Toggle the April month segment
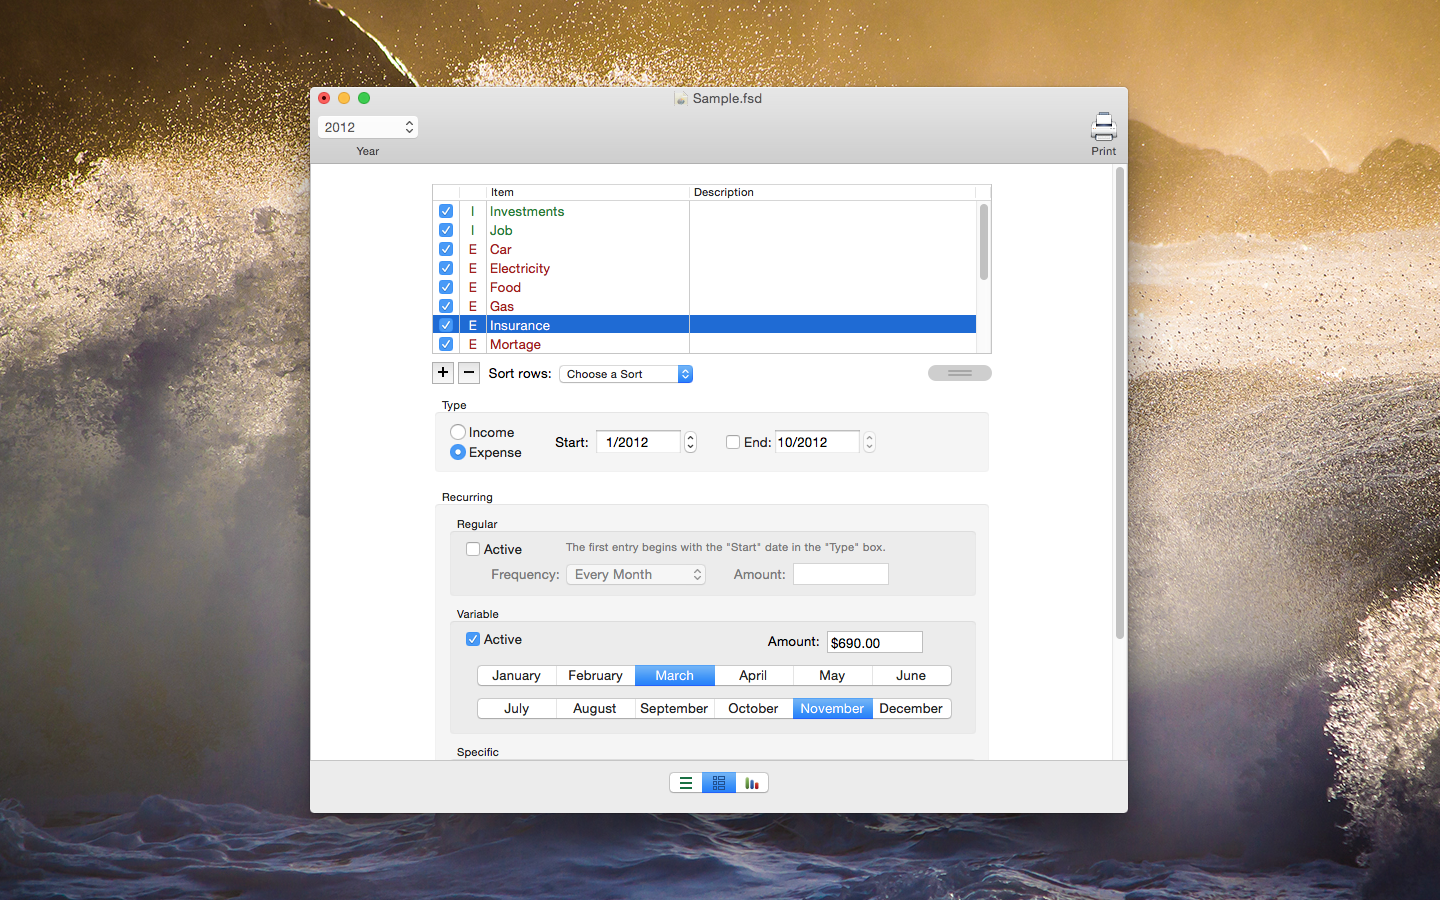 (x=753, y=676)
